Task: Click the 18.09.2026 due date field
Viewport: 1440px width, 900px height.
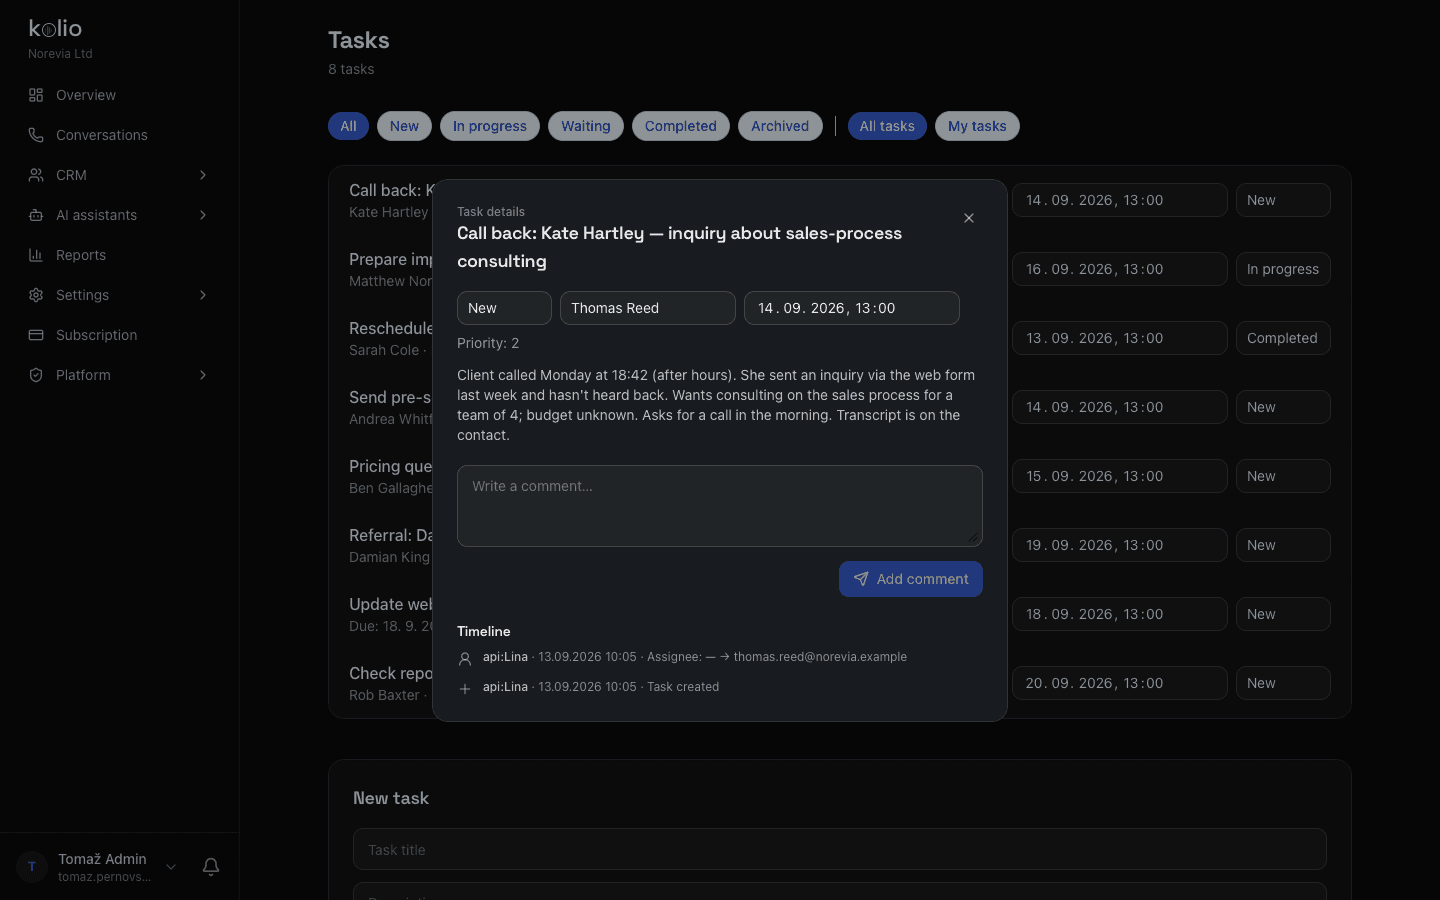Action: tap(1120, 614)
